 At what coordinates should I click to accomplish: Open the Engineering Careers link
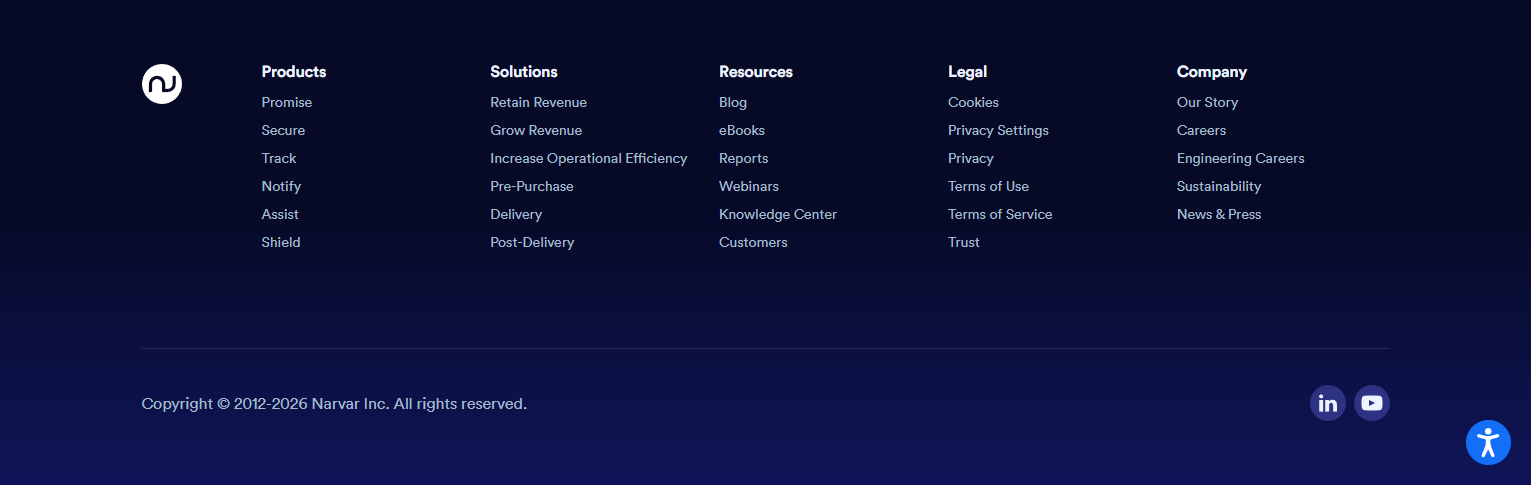[1241, 158]
